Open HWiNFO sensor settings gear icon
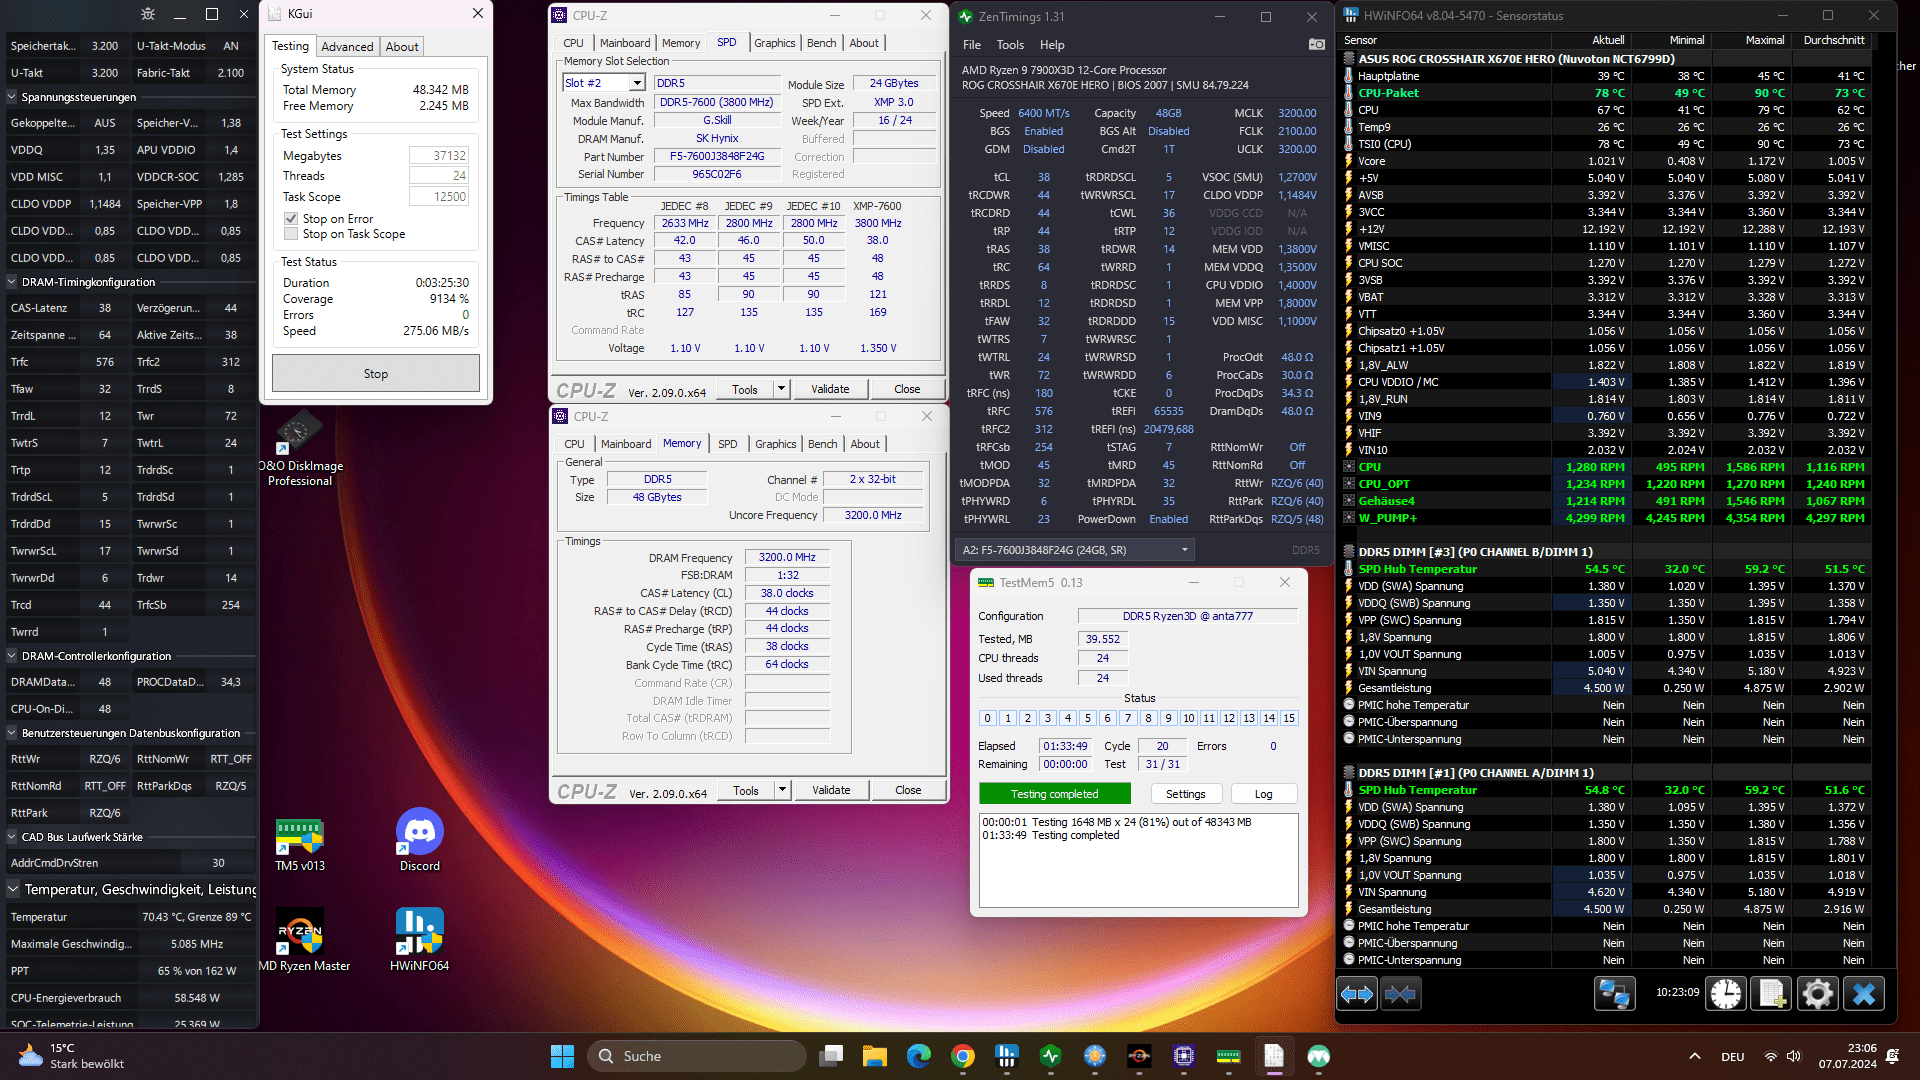The height and width of the screenshot is (1080, 1920). pyautogui.click(x=1817, y=994)
